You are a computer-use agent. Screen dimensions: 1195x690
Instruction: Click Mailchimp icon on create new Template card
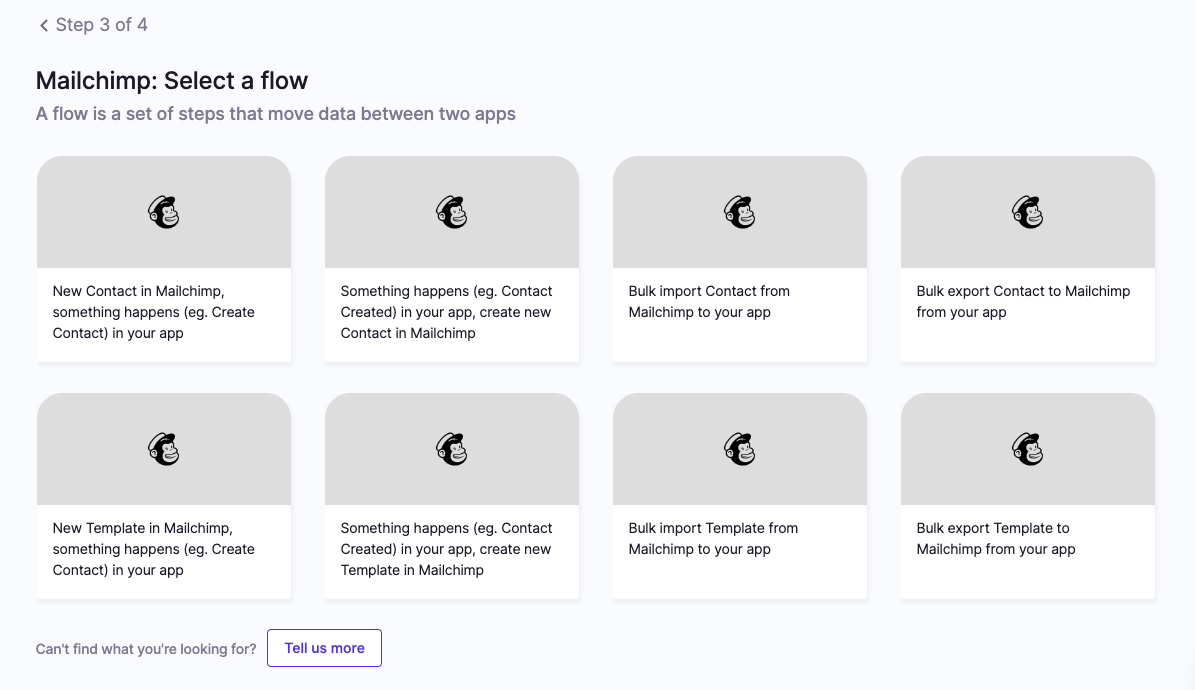[x=452, y=449]
